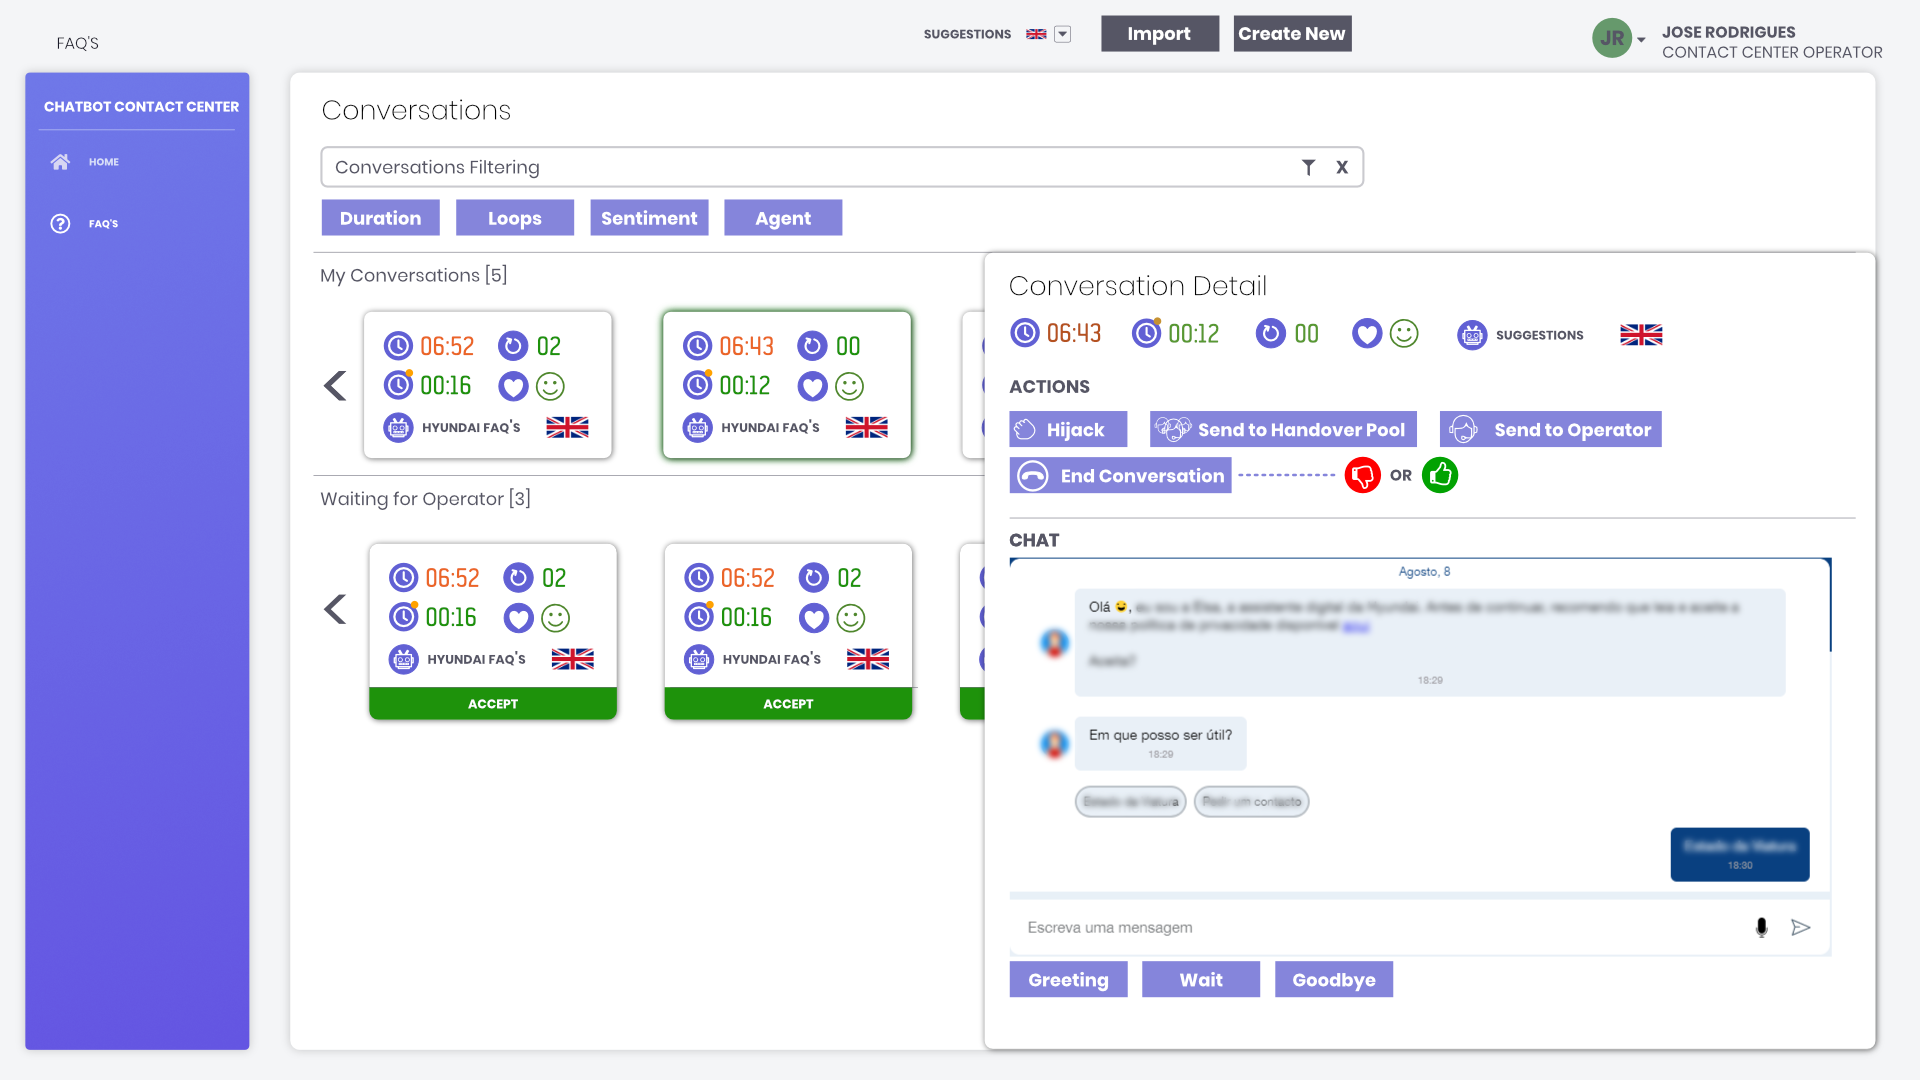1920x1080 pixels.
Task: Give thumbs up feedback for the conversation
Action: [1440, 475]
